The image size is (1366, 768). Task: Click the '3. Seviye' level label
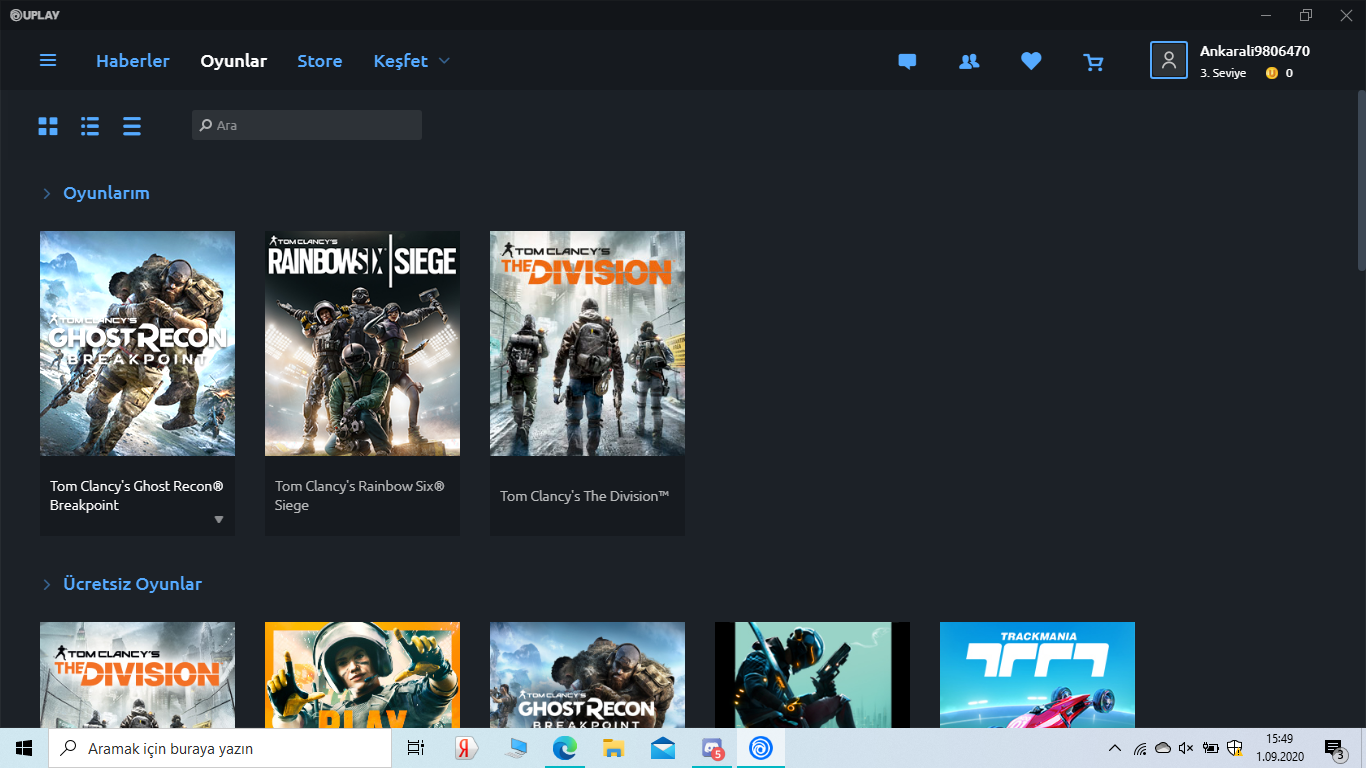click(x=1223, y=73)
